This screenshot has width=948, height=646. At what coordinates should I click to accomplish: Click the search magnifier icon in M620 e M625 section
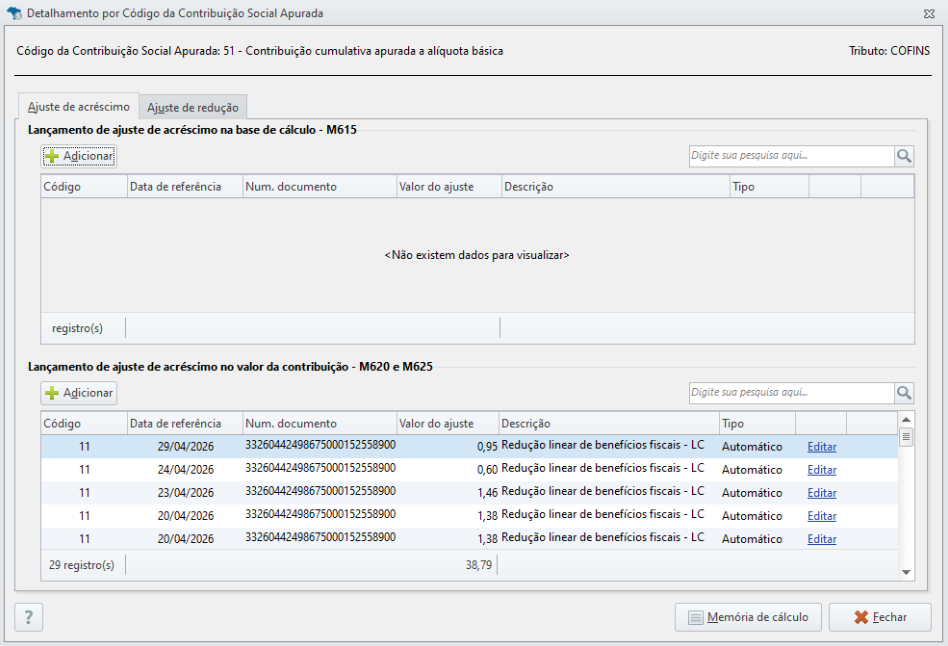point(904,393)
